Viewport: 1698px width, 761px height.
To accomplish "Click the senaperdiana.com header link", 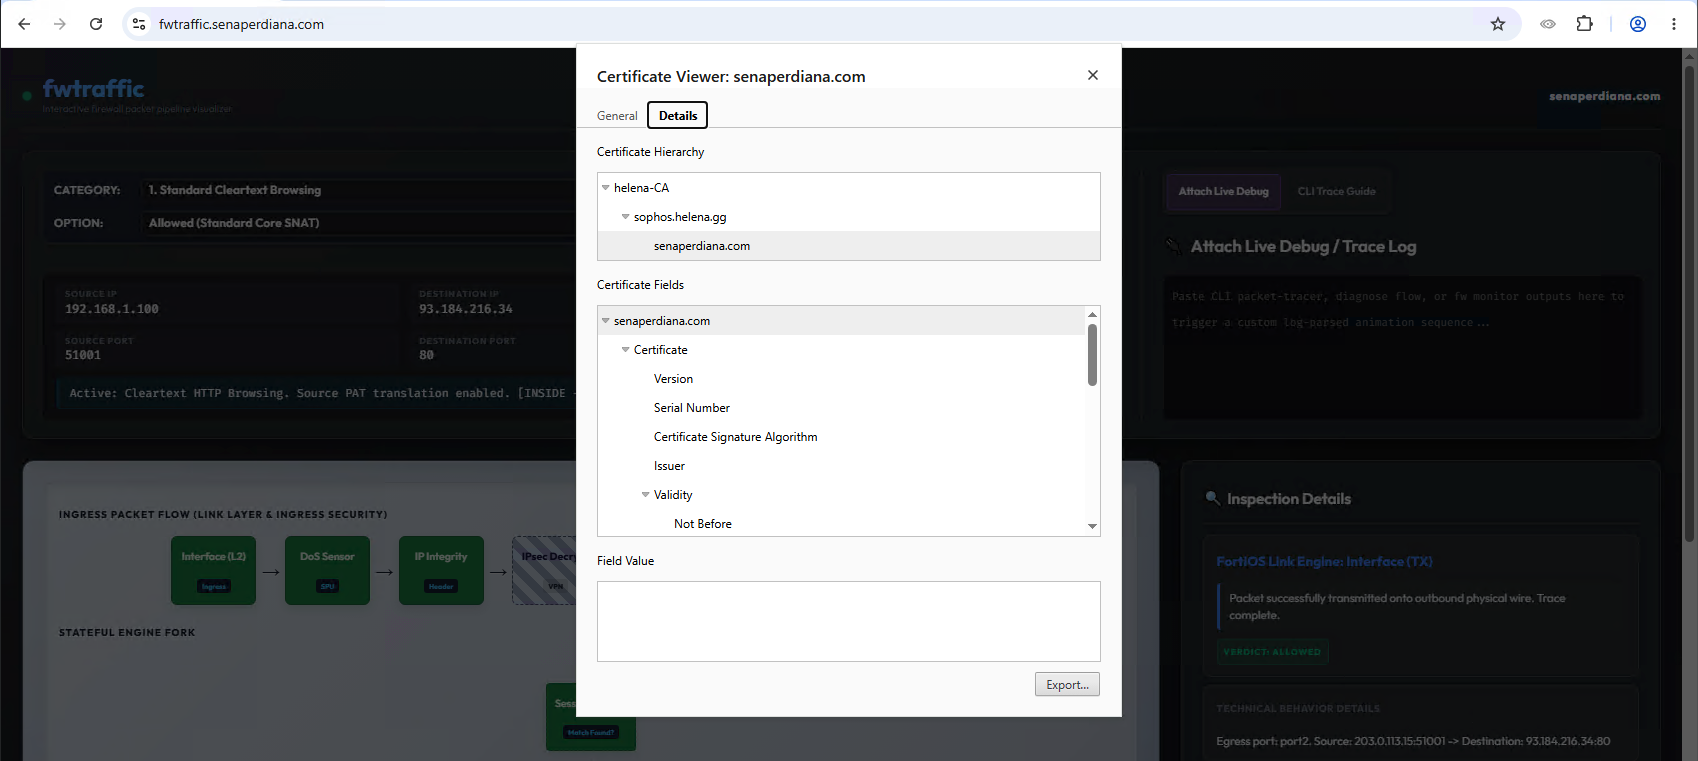I will pyautogui.click(x=1604, y=96).
